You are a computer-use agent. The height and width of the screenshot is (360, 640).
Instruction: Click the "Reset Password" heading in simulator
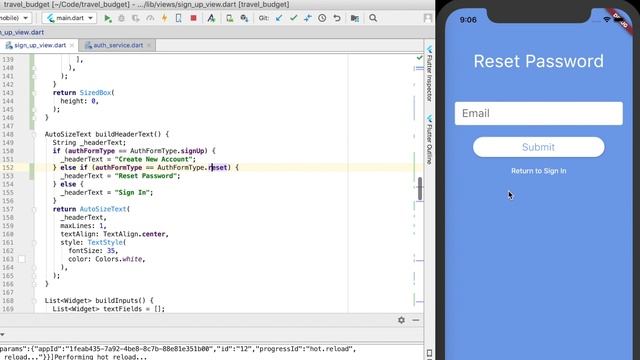click(538, 61)
